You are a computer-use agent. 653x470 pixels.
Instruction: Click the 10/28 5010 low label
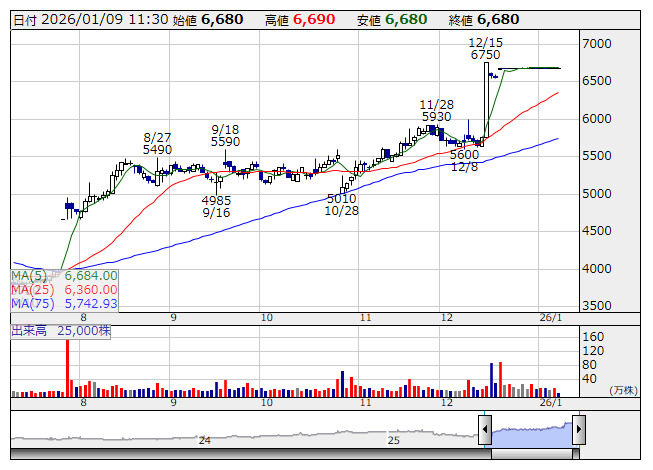point(341,205)
